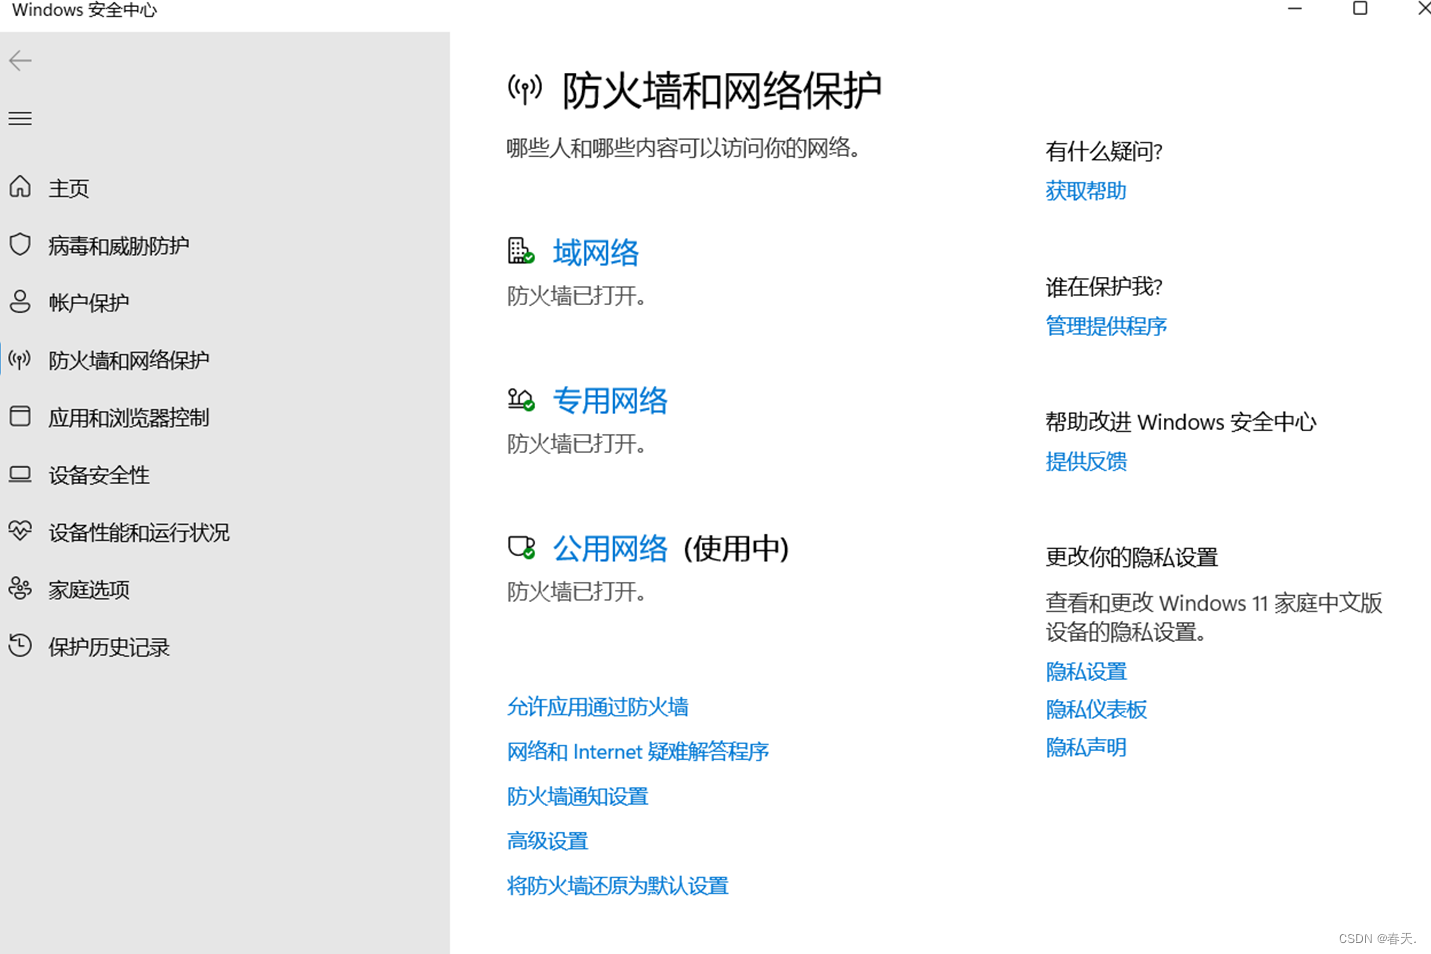The image size is (1431, 954).
Task: Click the laptop icon for 设备安全性
Action: pos(20,474)
